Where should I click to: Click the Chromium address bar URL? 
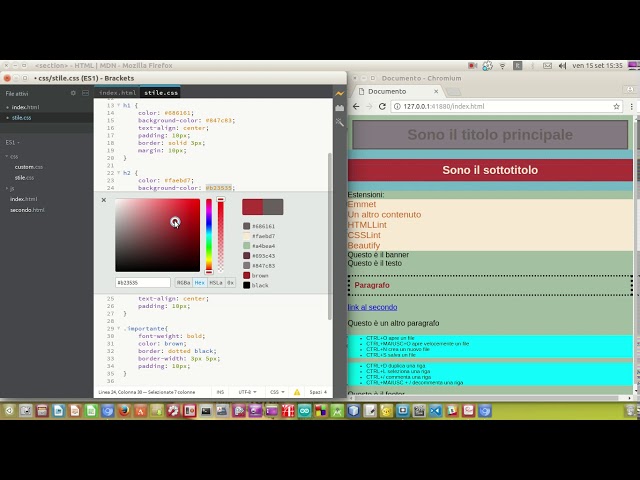pos(506,106)
